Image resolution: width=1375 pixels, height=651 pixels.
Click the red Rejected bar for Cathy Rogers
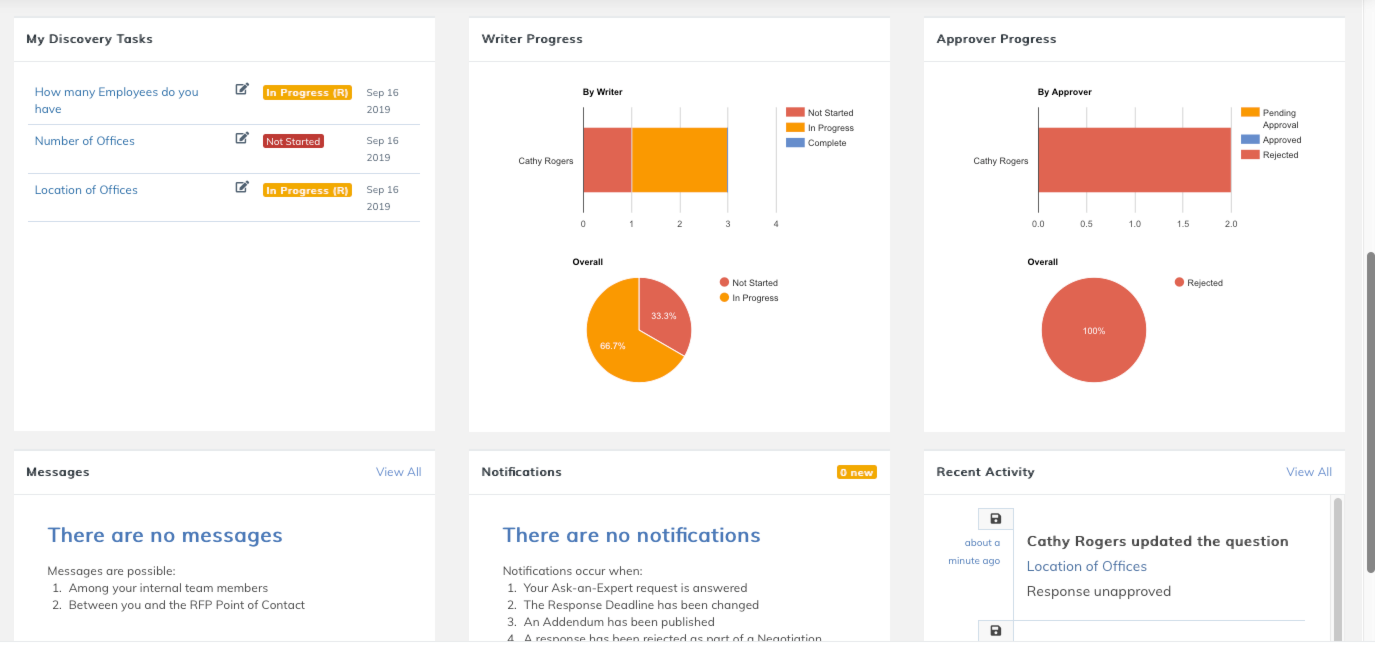coord(1134,160)
